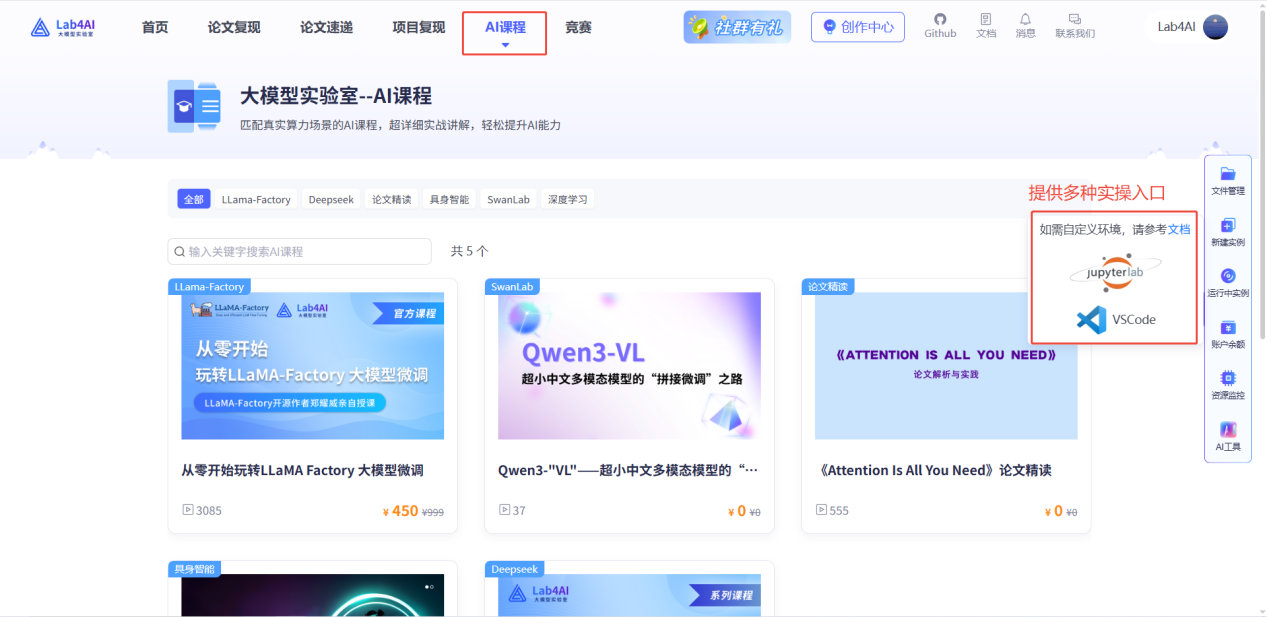
Task: Open 资源监控 resource monitoring panel
Action: [x=1227, y=384]
